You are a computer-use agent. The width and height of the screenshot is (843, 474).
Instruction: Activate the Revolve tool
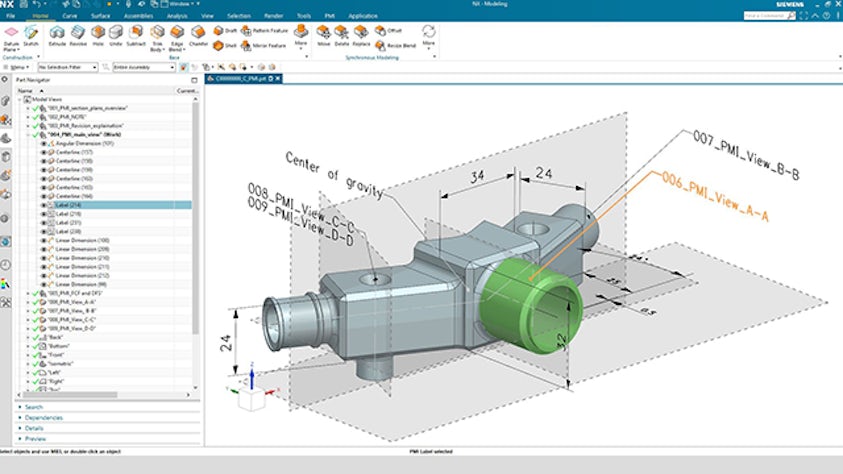click(78, 36)
